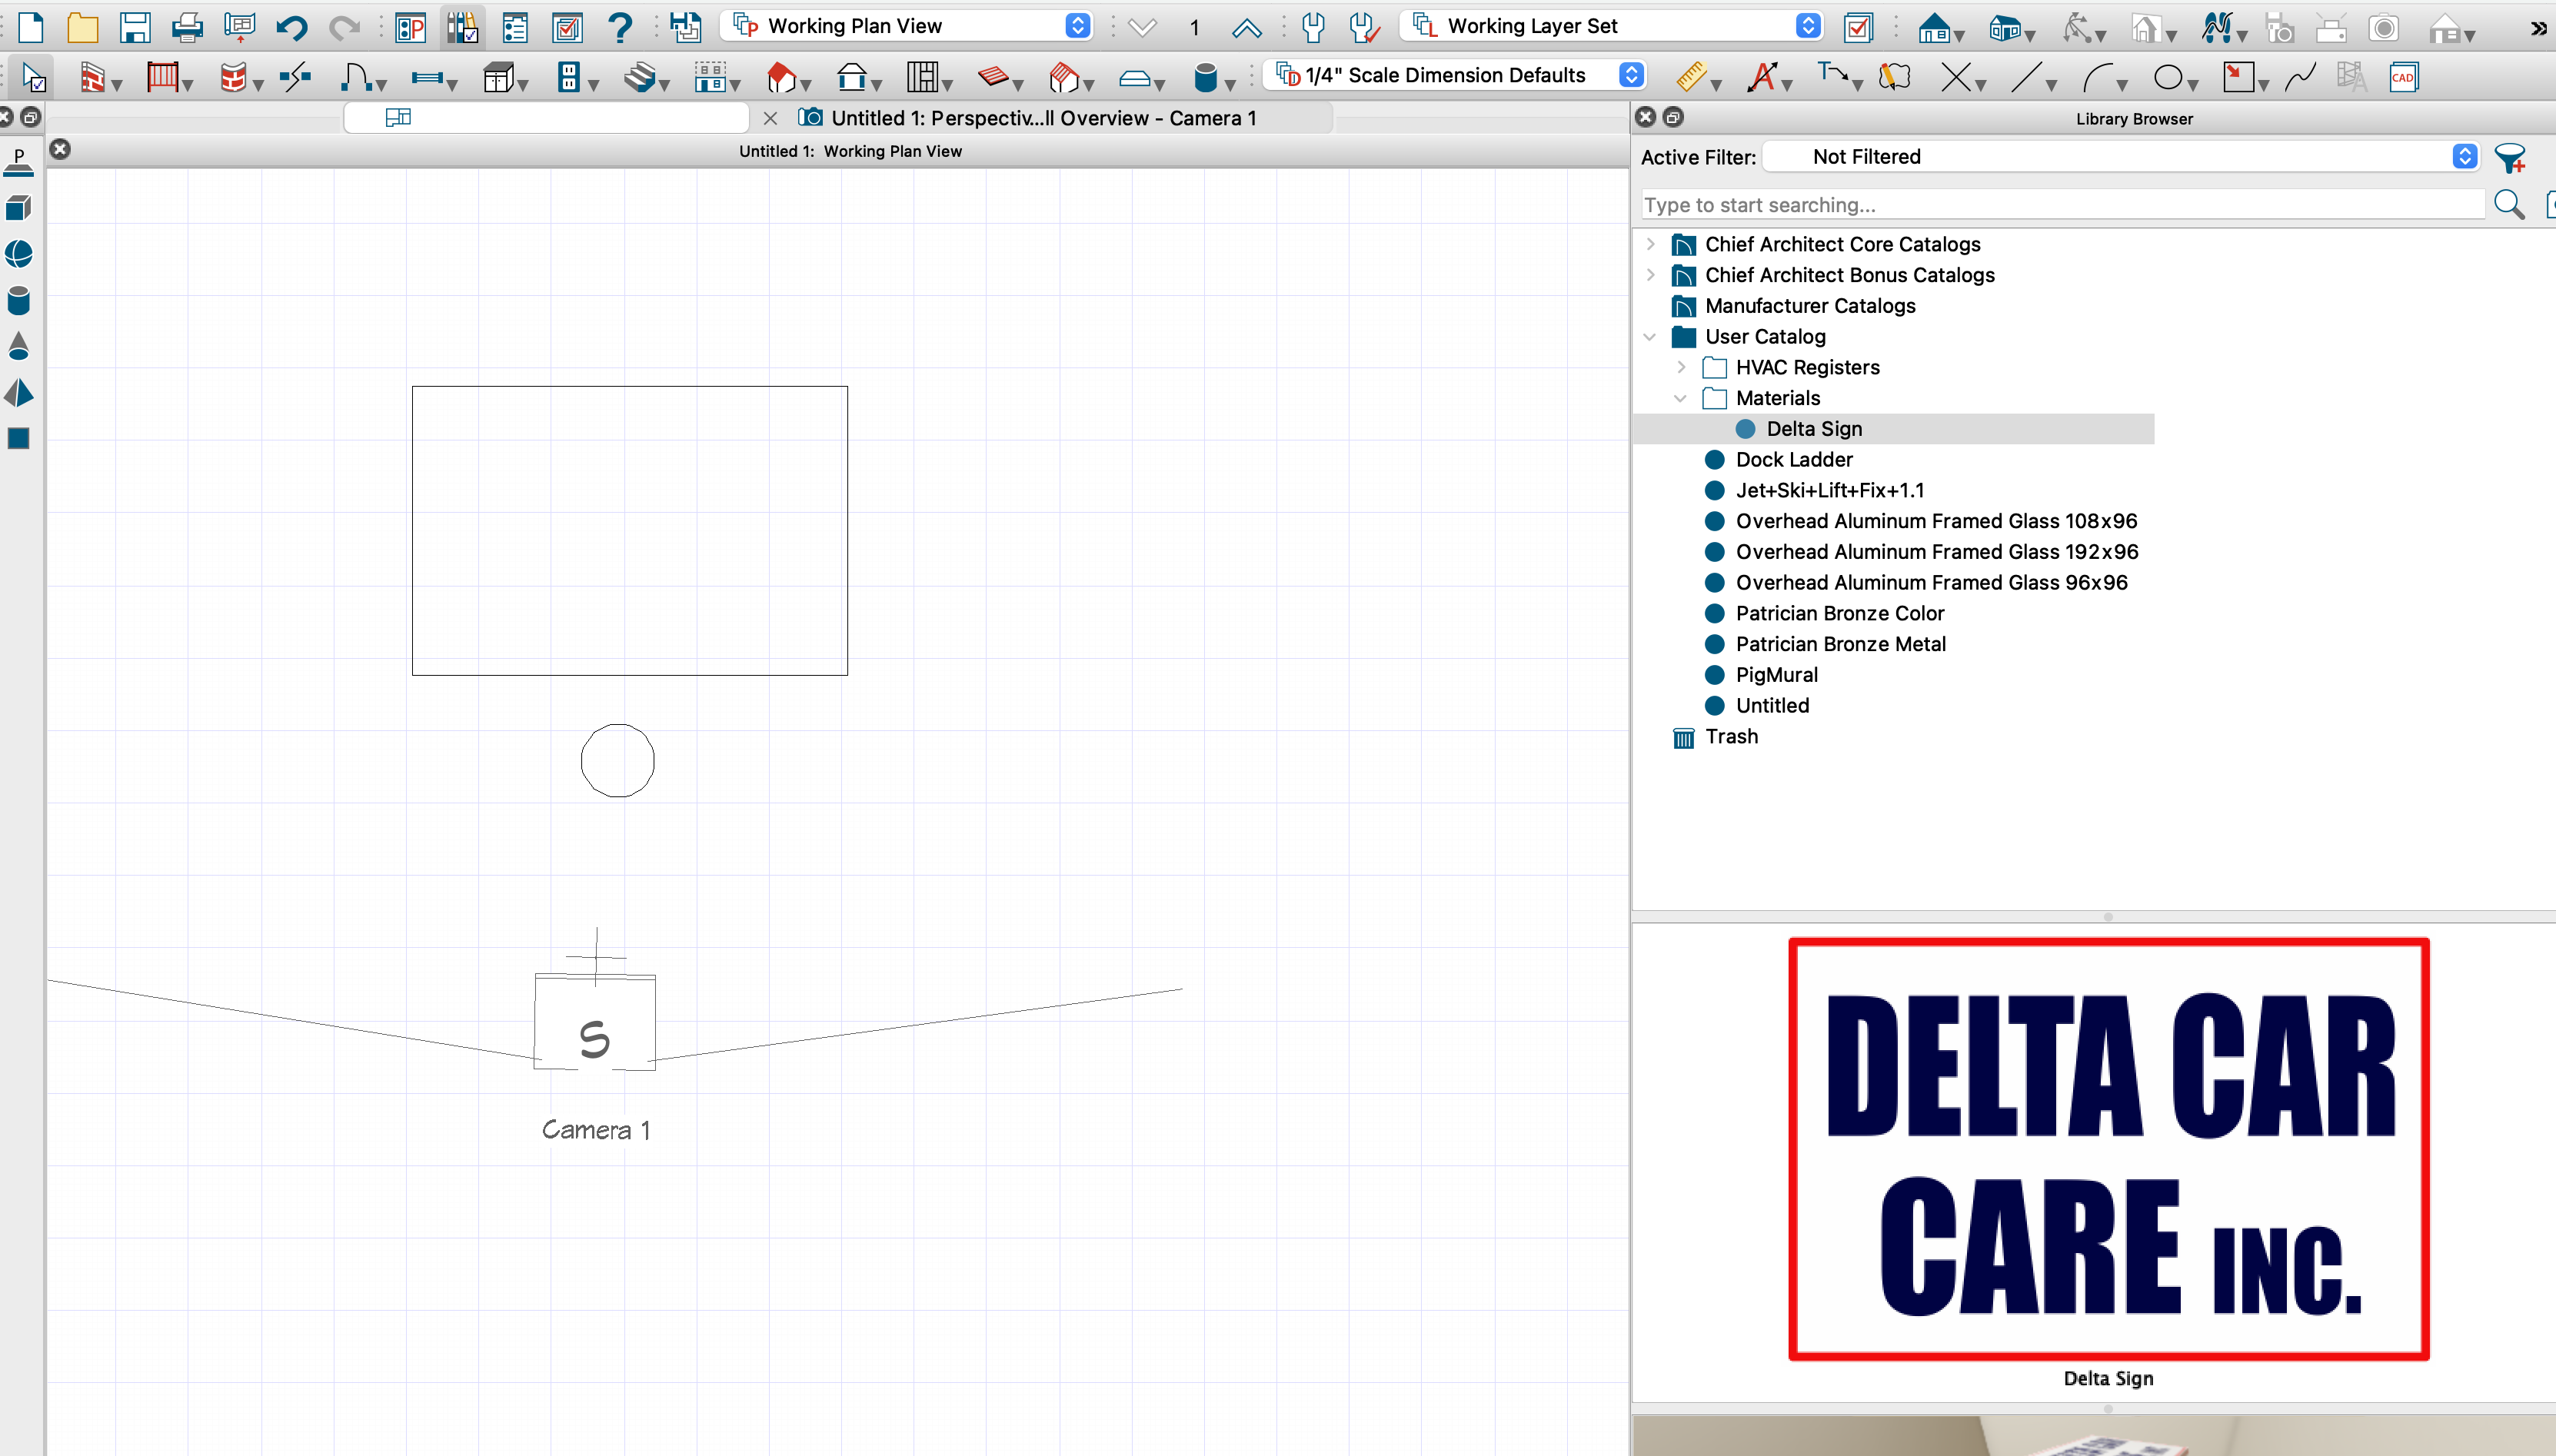
Task: Select the Cabinet tool
Action: pos(497,77)
